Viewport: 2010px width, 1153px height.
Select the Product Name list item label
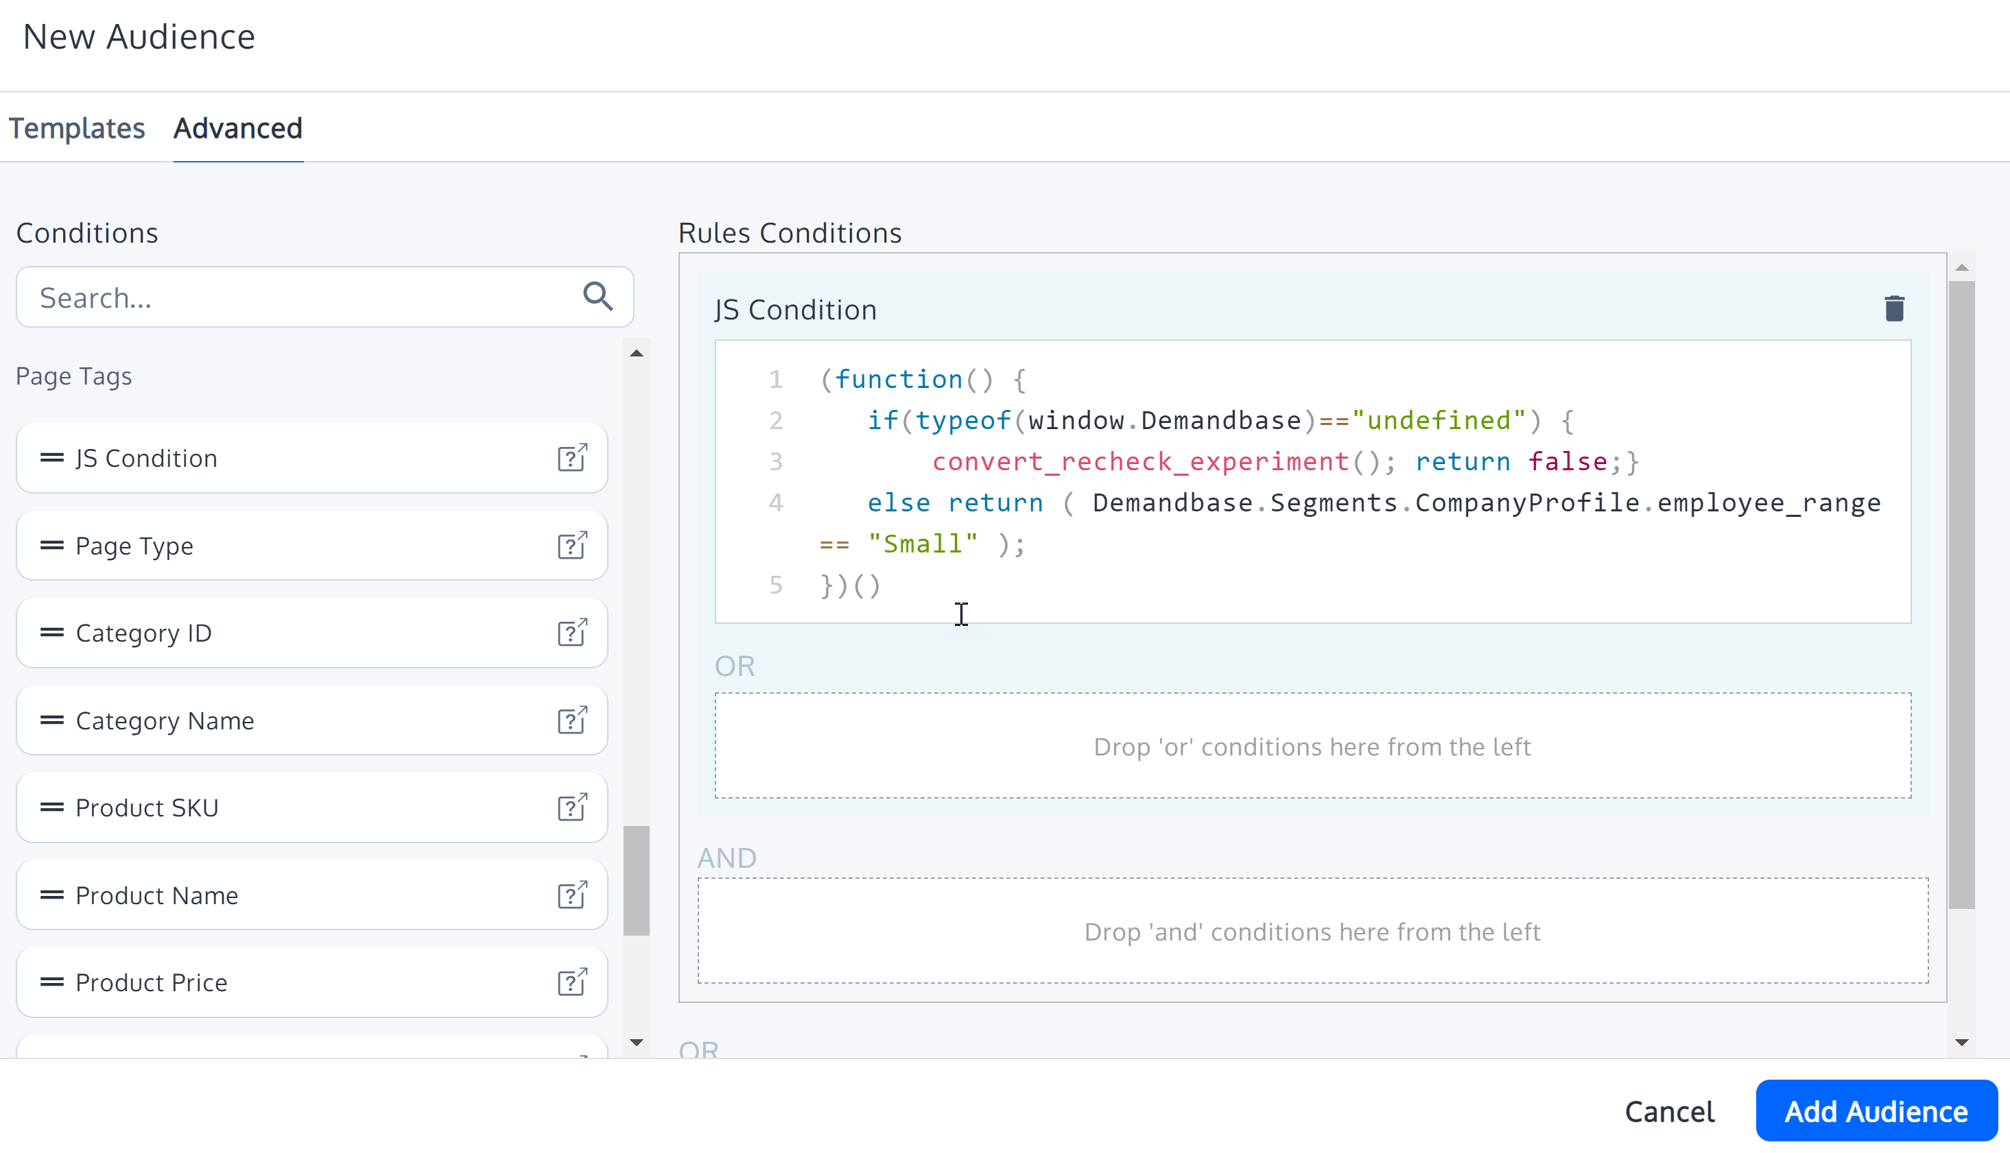tap(156, 896)
